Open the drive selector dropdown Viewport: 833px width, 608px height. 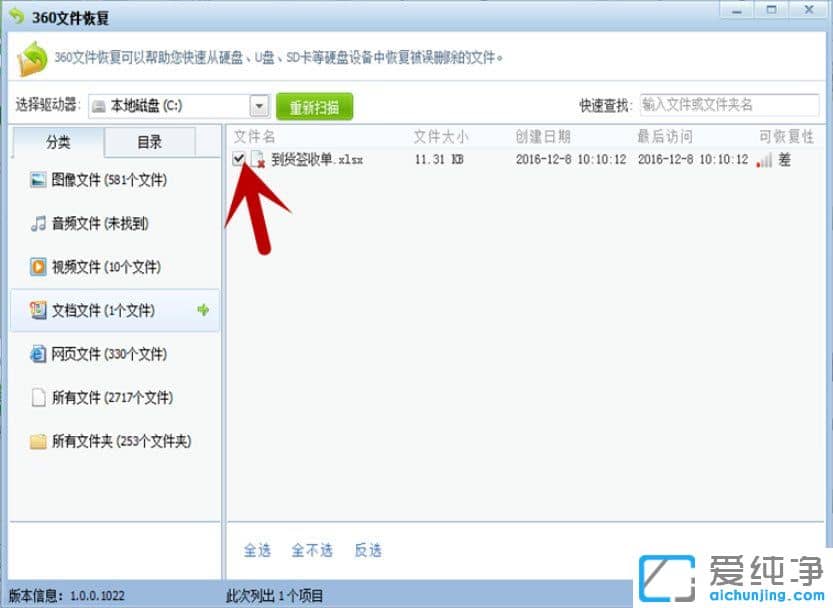click(261, 105)
